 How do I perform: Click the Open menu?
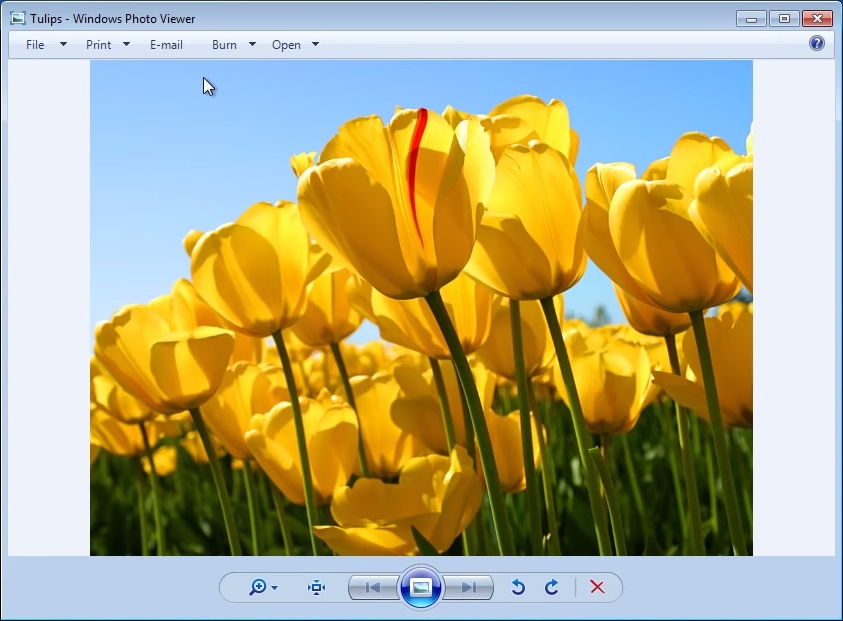point(288,44)
